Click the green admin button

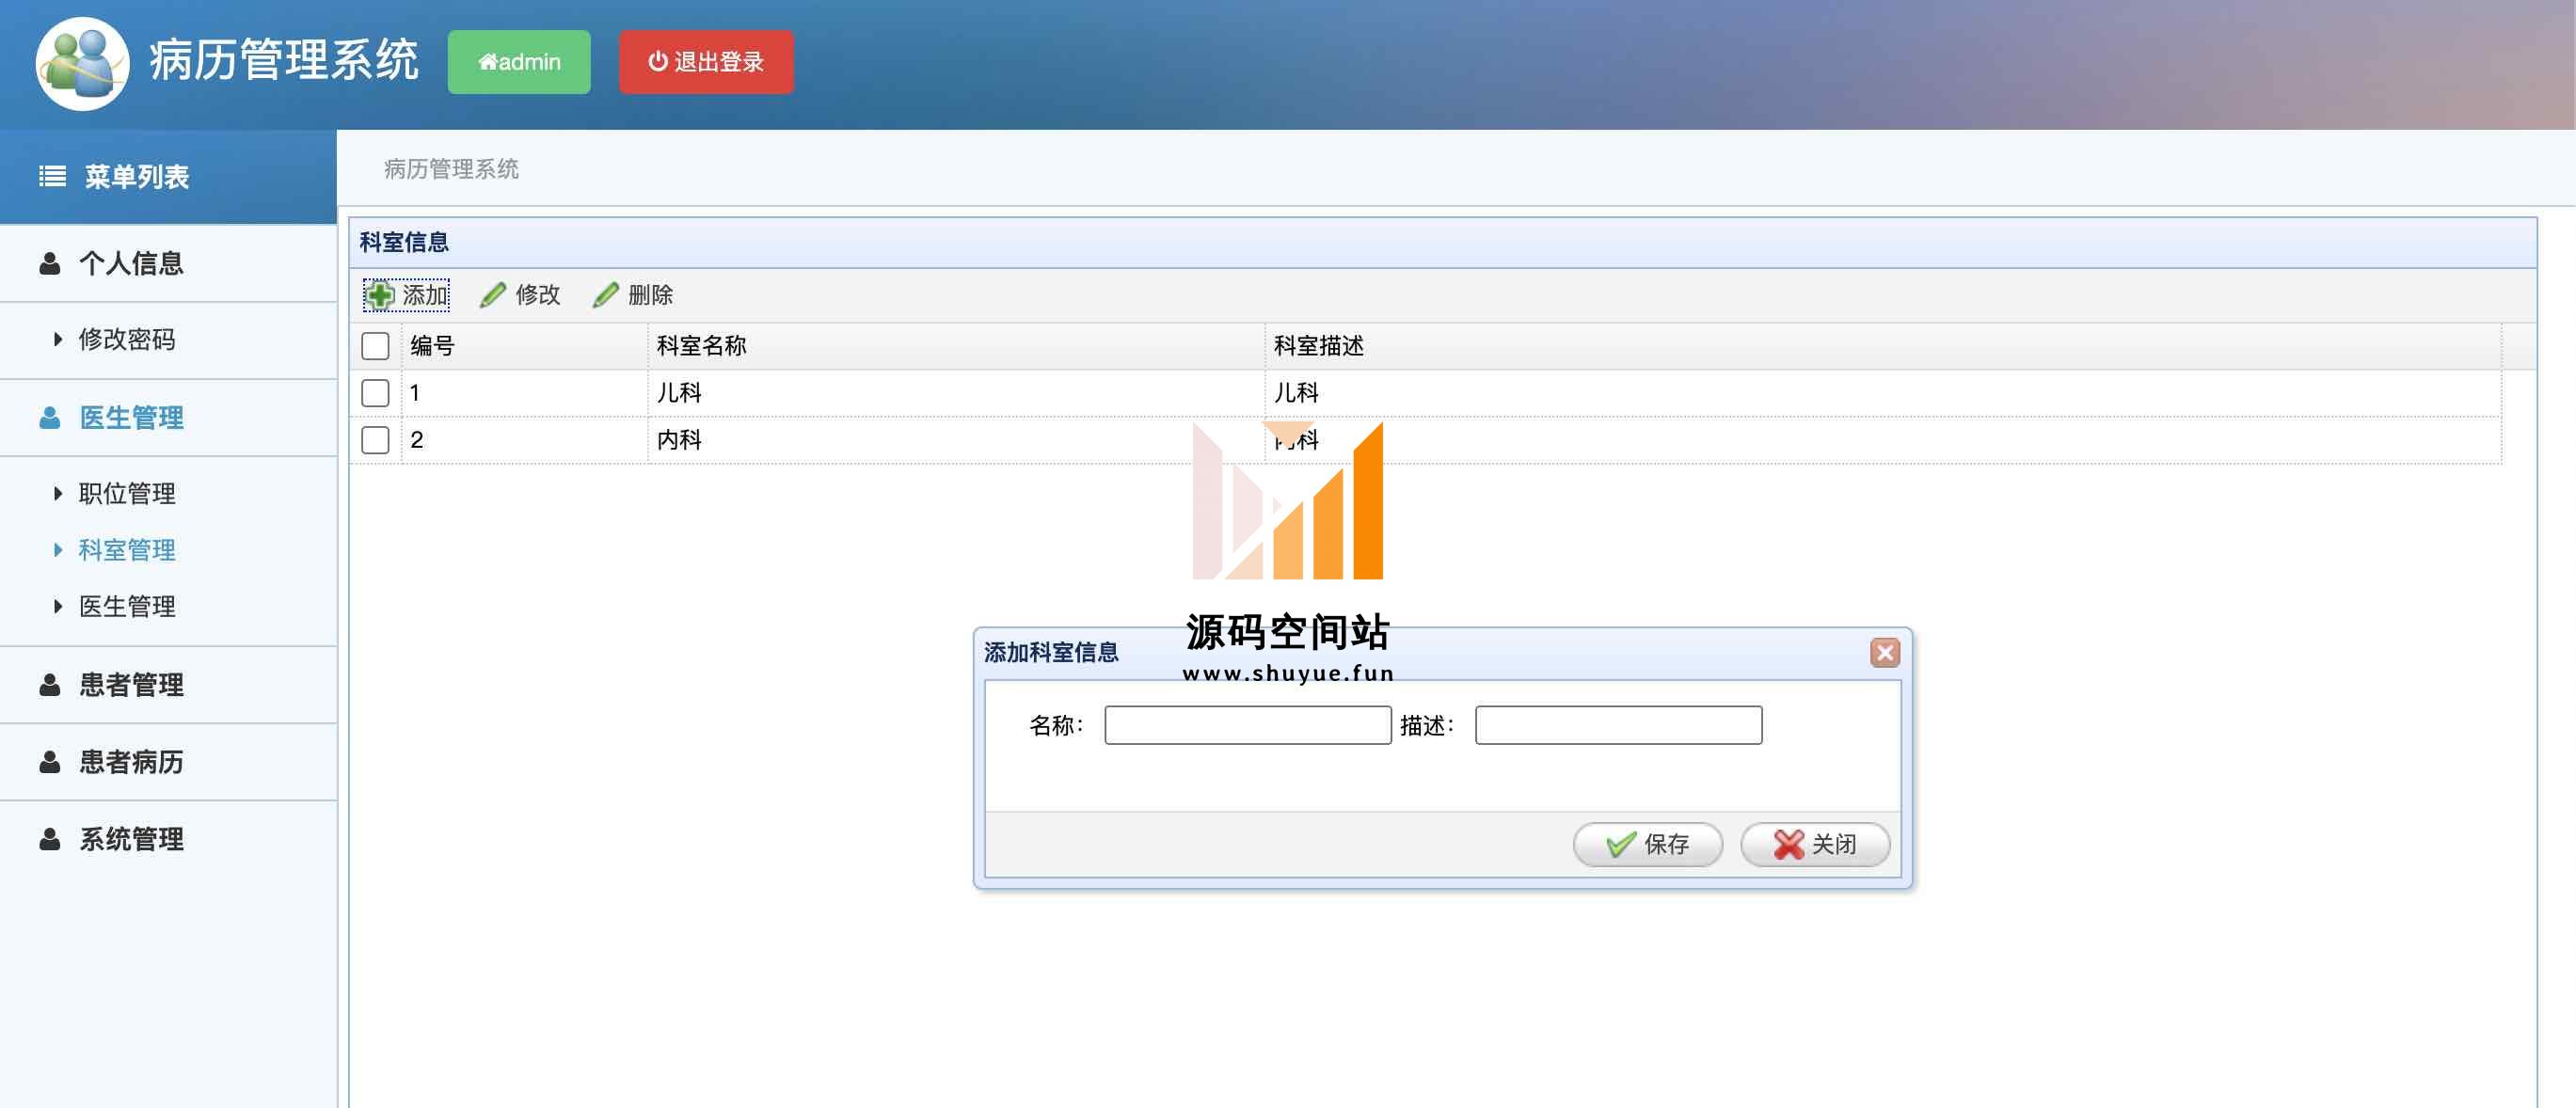519,62
